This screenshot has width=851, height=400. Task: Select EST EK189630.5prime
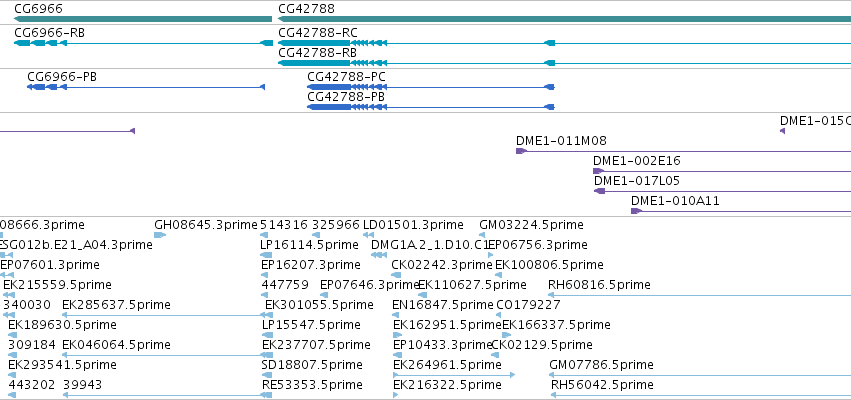coord(62,326)
